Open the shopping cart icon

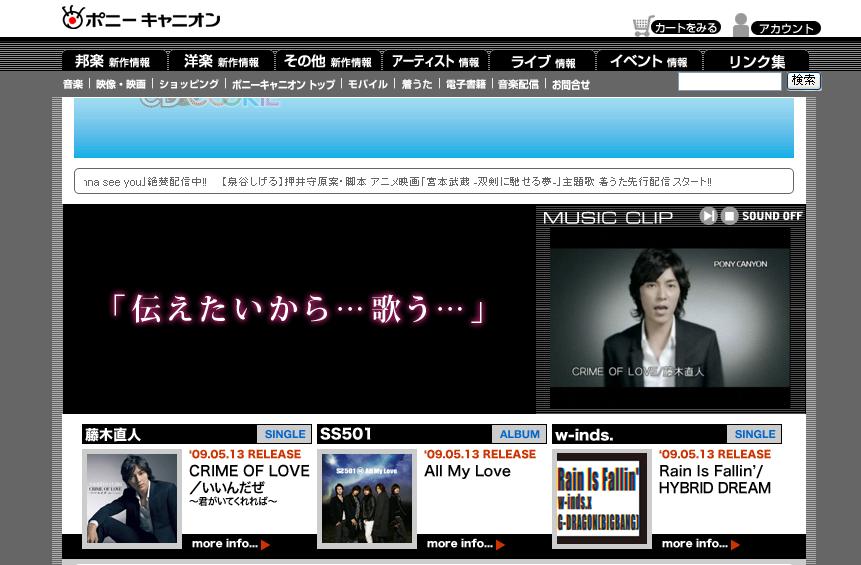tap(642, 26)
